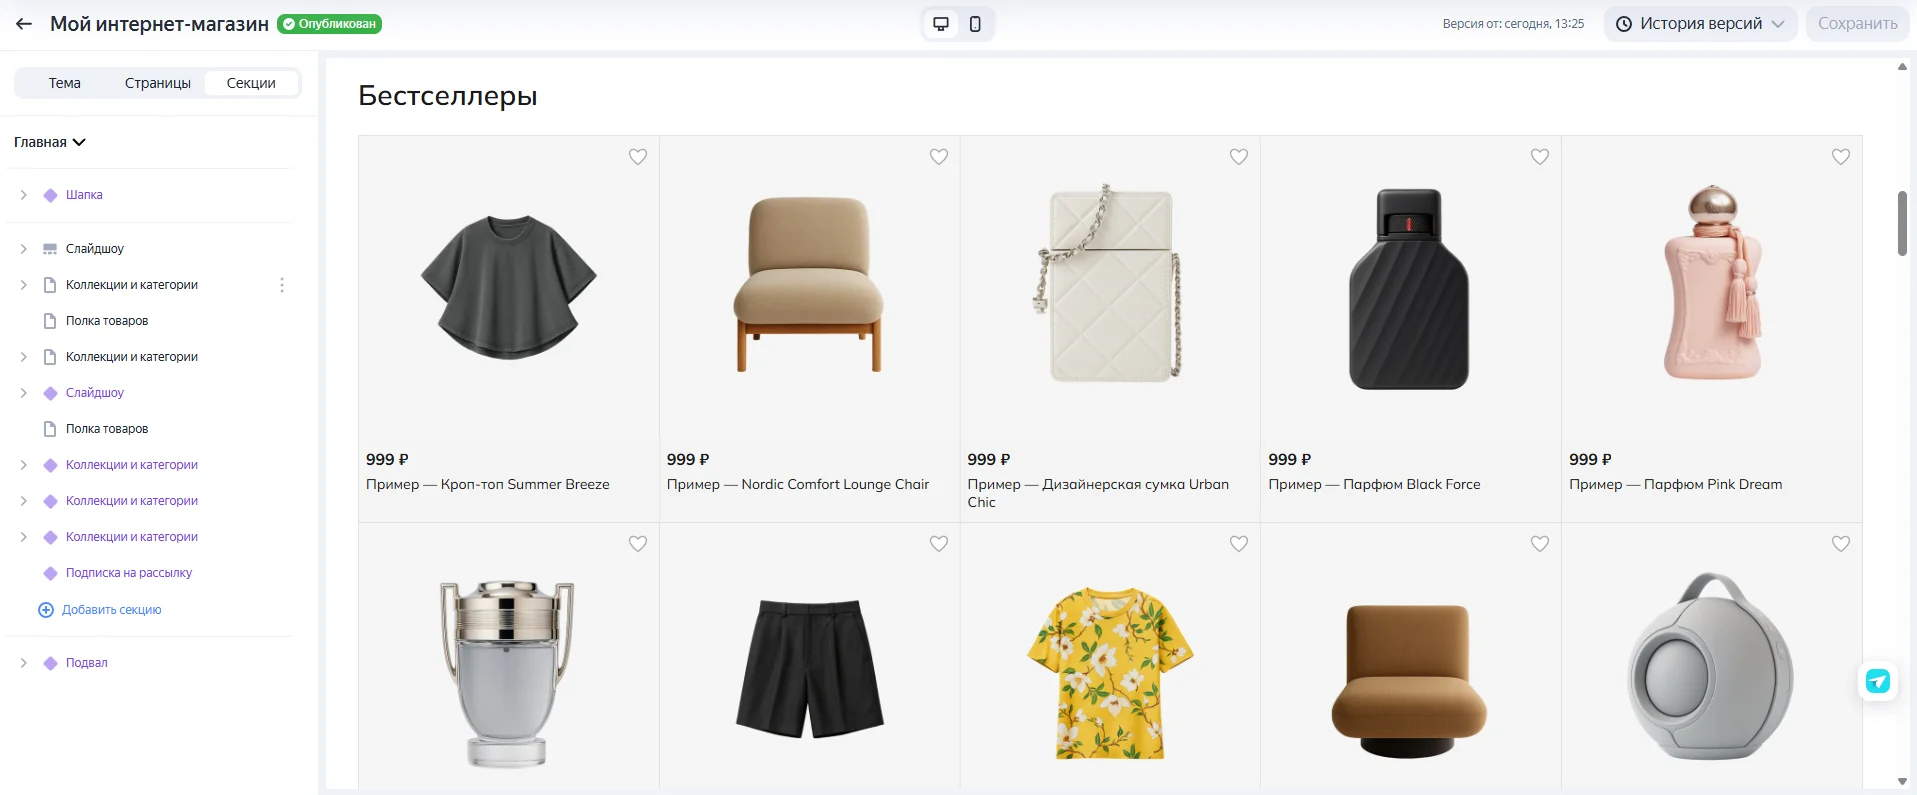Open the Главная page dropdown
Image resolution: width=1917 pixels, height=795 pixels.
pos(50,142)
